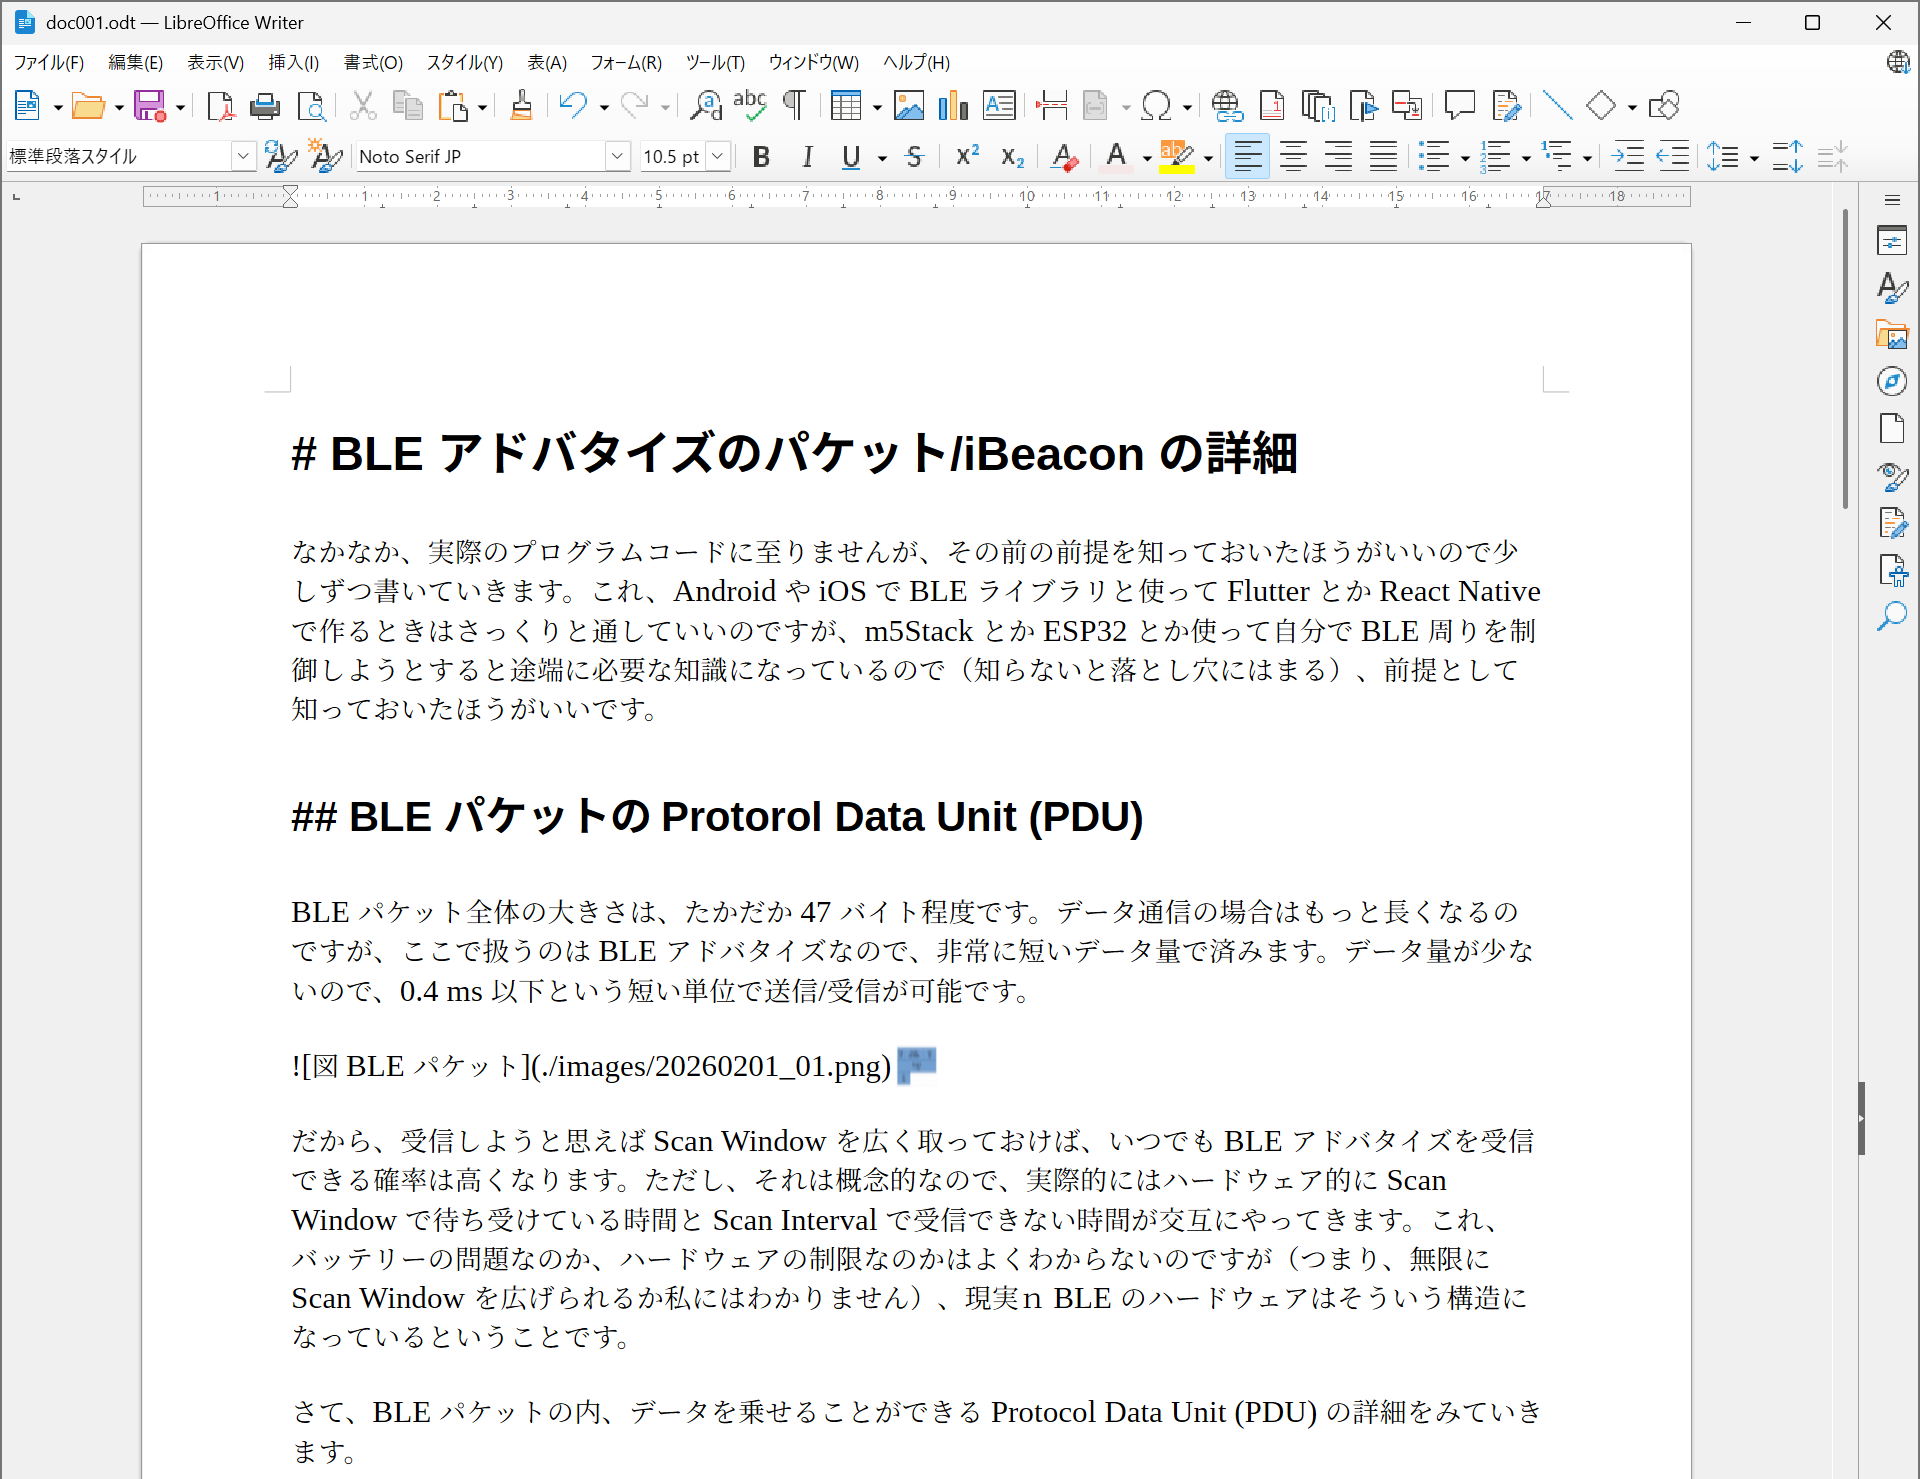1920x1479 pixels.
Task: Open the Noto Serif JP font list
Action: coord(617,156)
